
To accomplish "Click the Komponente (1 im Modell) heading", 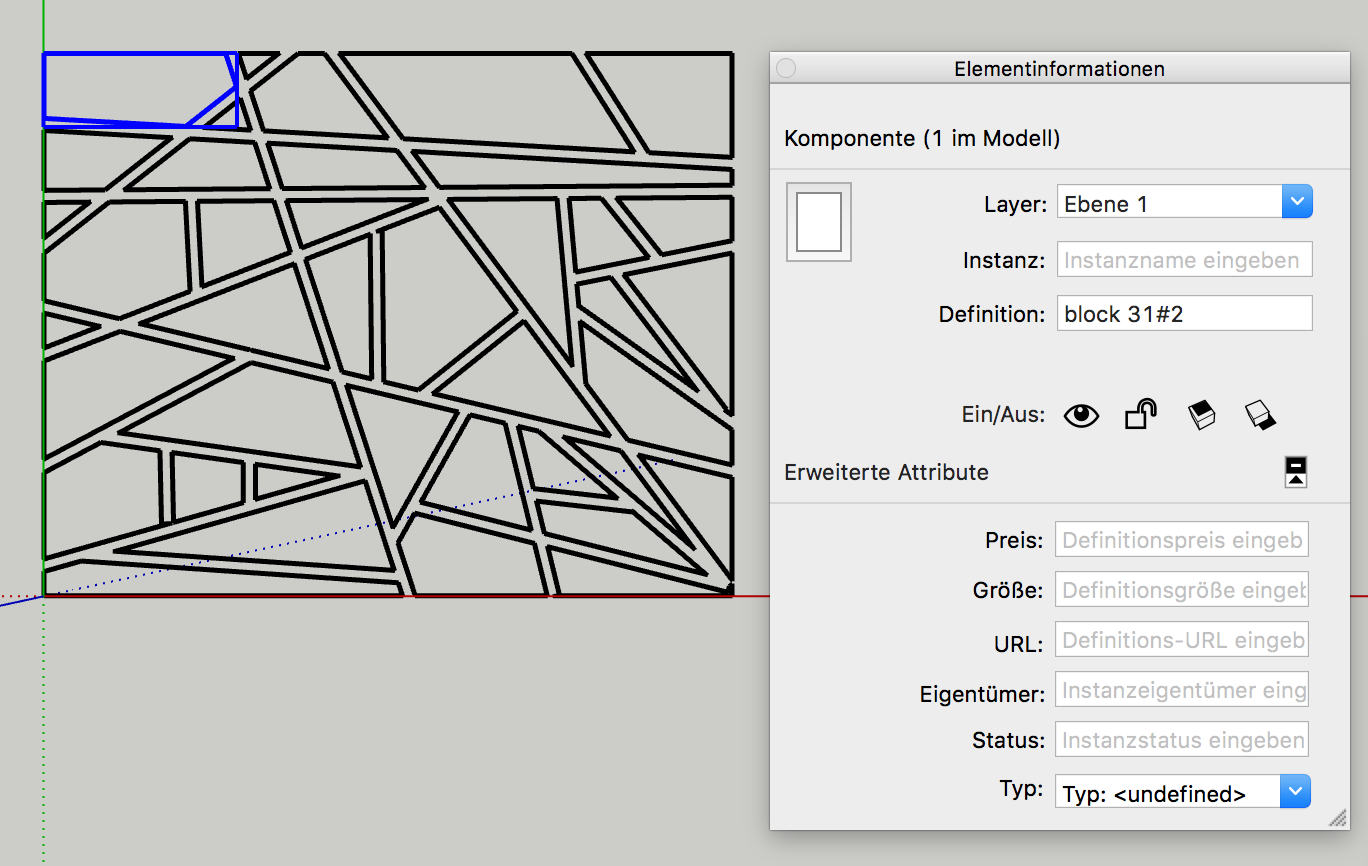I will [921, 138].
